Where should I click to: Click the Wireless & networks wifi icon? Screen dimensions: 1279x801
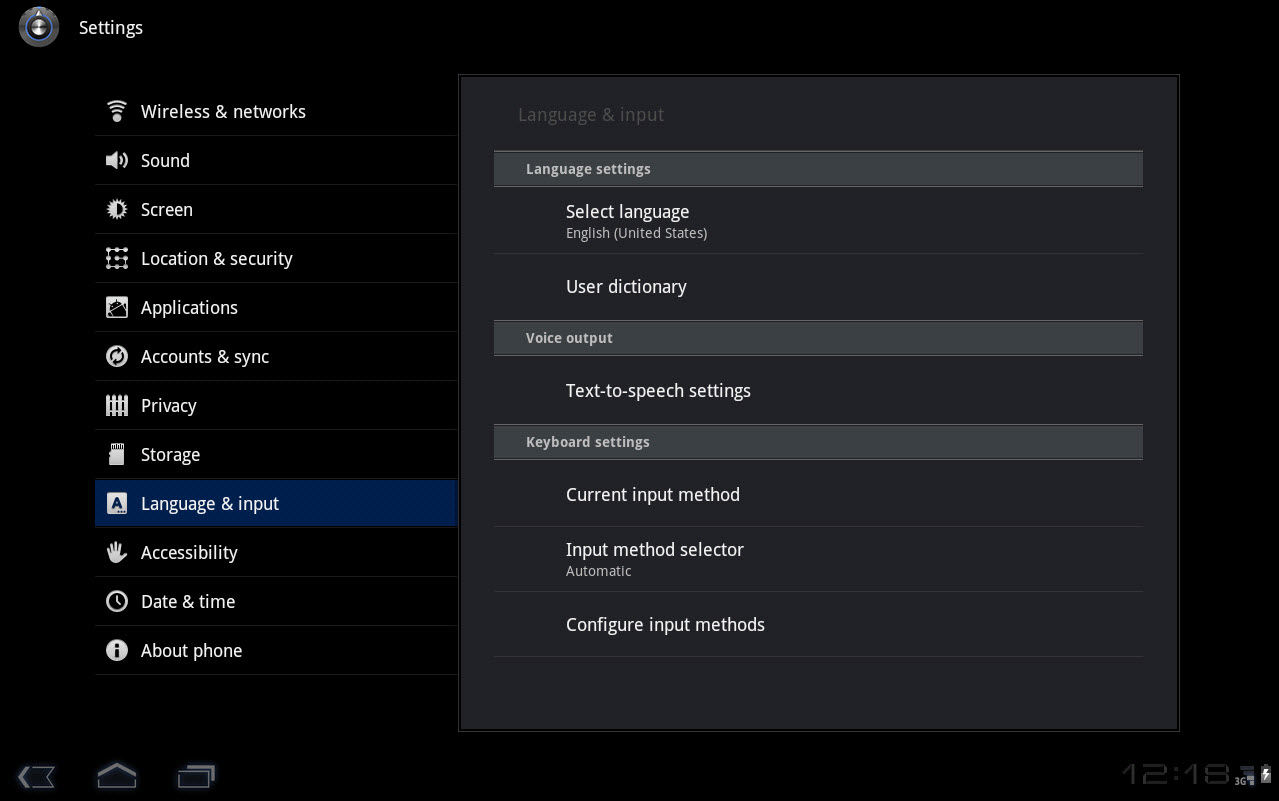(x=117, y=111)
